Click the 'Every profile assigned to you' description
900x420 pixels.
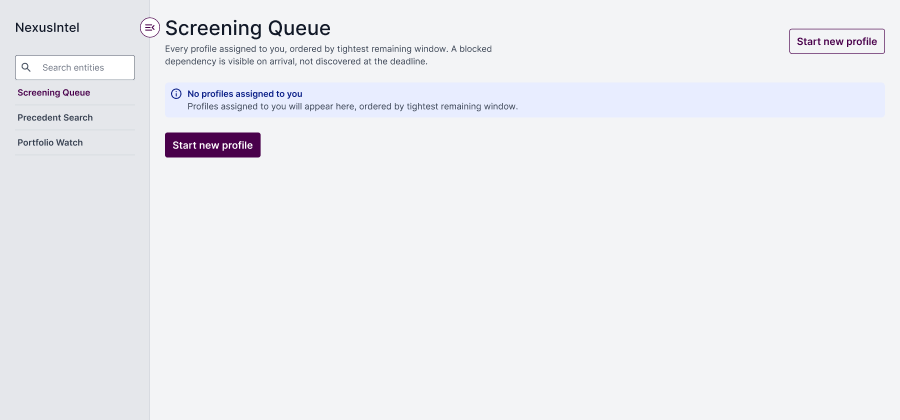[x=328, y=55]
